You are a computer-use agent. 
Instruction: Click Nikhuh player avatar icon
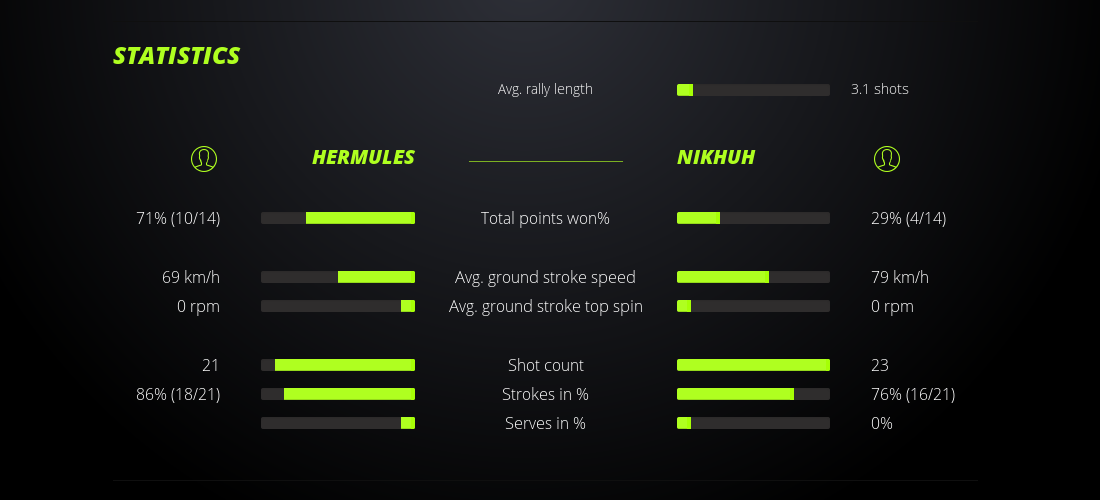[x=887, y=158]
